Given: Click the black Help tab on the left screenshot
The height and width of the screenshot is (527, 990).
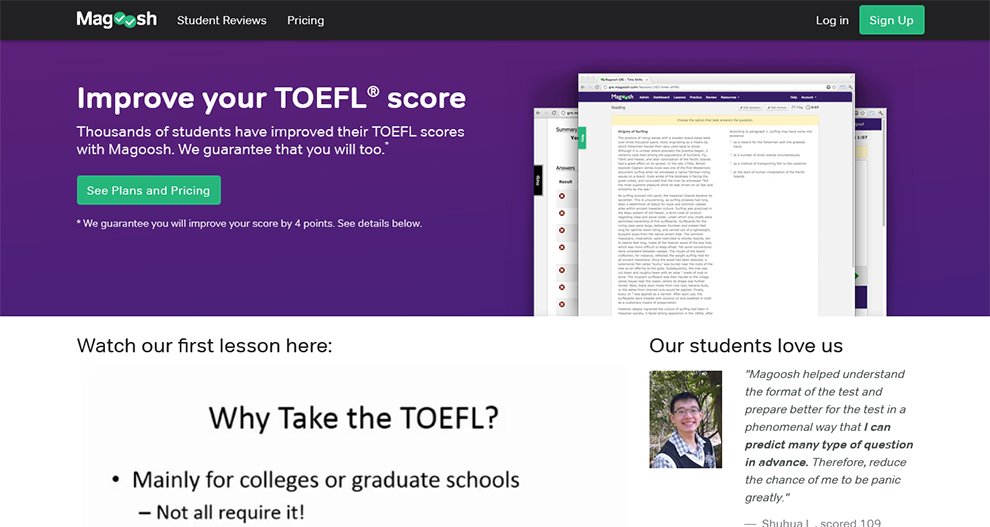Looking at the screenshot, I should pos(538,180).
